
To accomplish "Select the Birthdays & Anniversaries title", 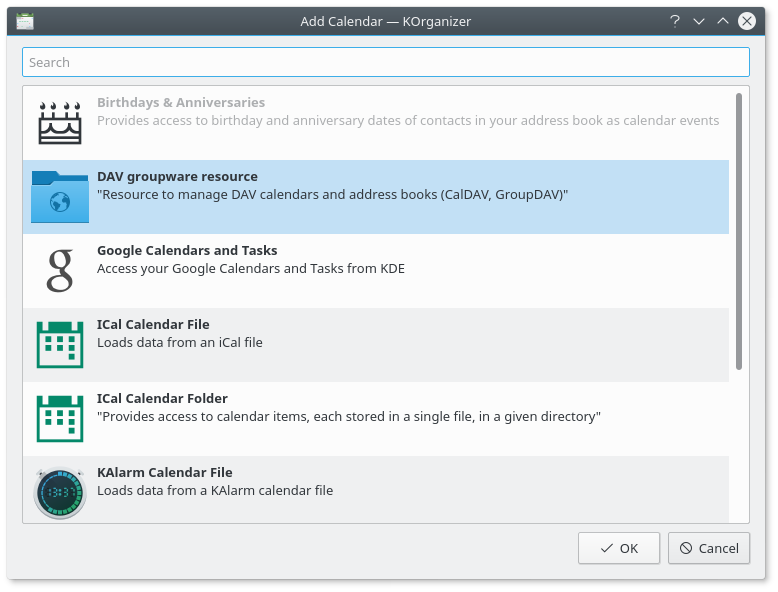I will coord(181,103).
